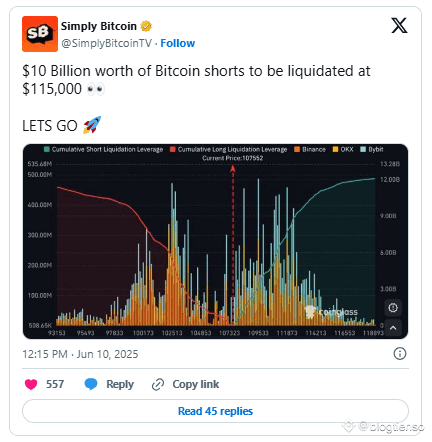
Task: Click the X logo icon
Action: click(399, 26)
